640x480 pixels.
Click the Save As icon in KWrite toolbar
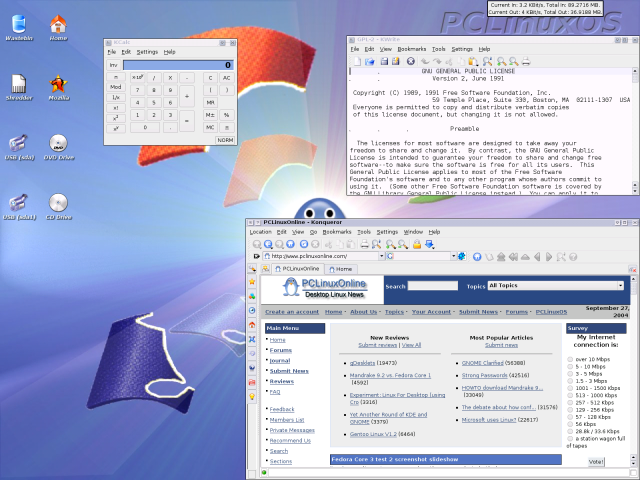(396, 61)
